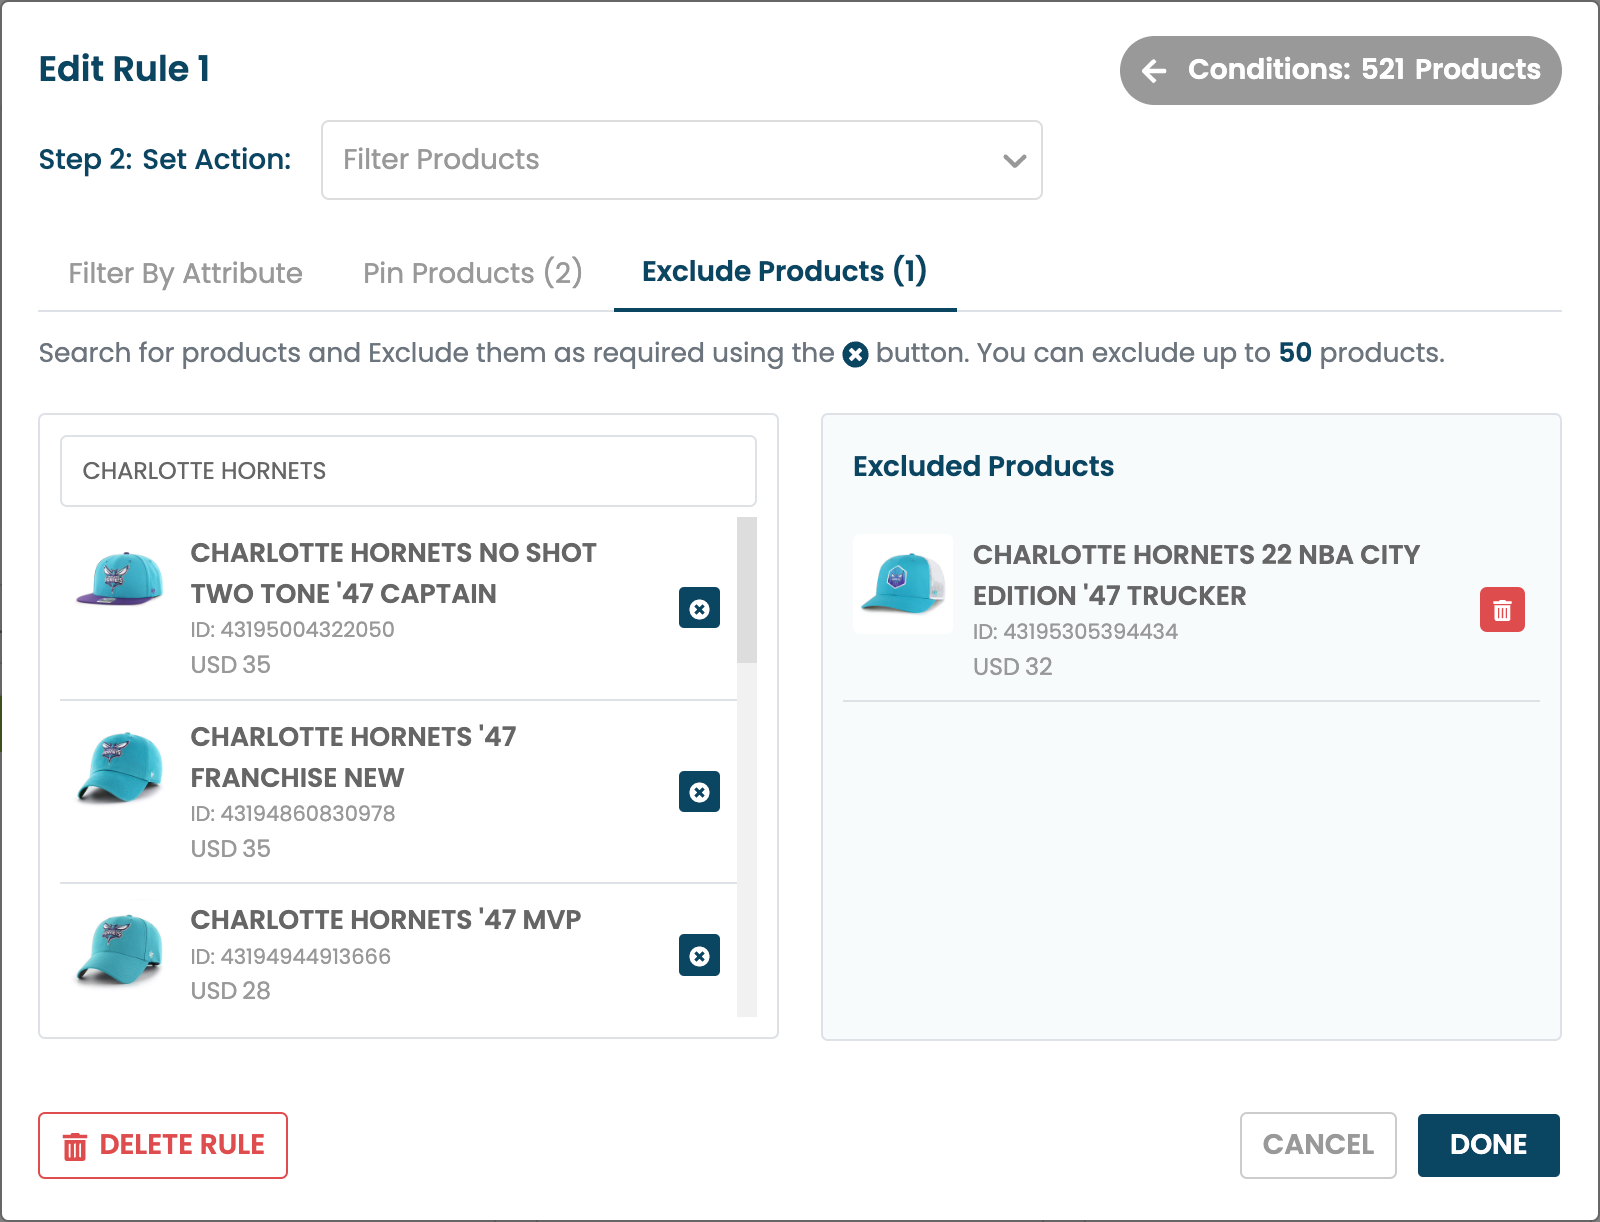Click the 22 NBA City Edition '47 Trucker title
The image size is (1600, 1222).
pyautogui.click(x=1196, y=575)
